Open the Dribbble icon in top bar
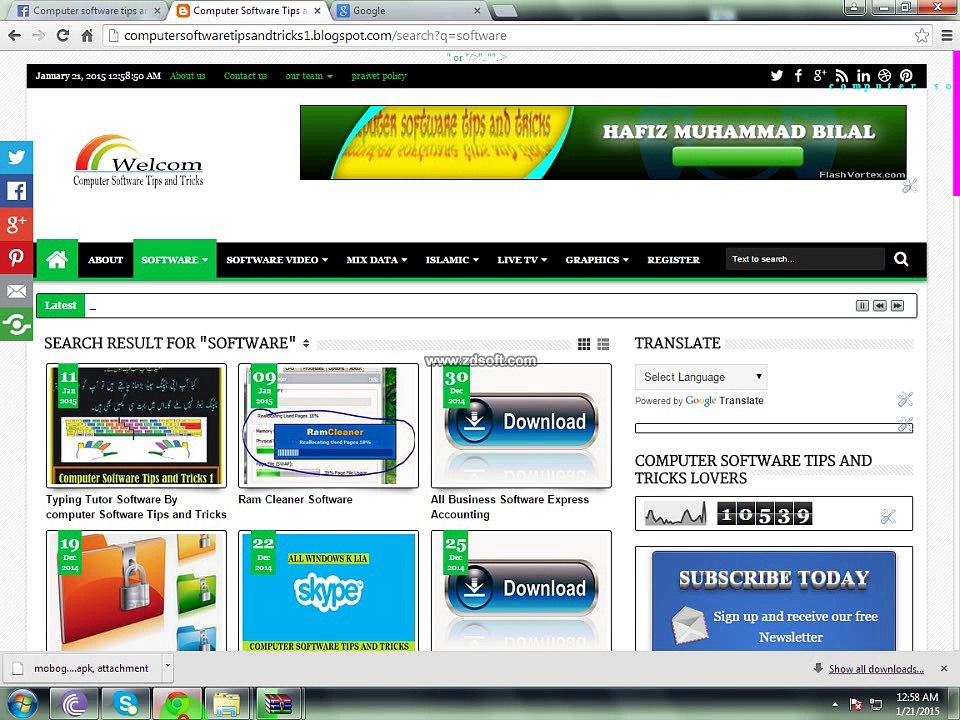Image resolution: width=960 pixels, height=720 pixels. tap(885, 76)
